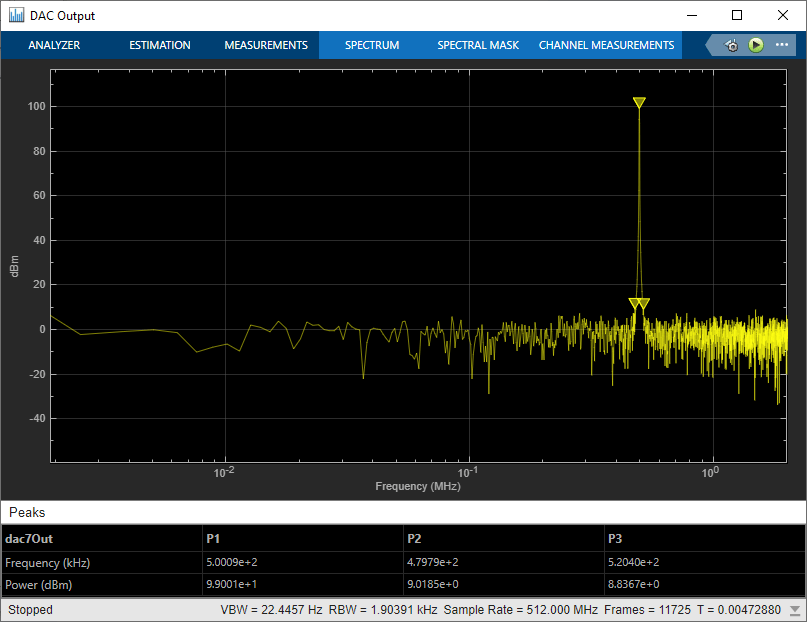Click the Frames = 11725 status entry
This screenshot has width=807, height=622.
pyautogui.click(x=647, y=610)
